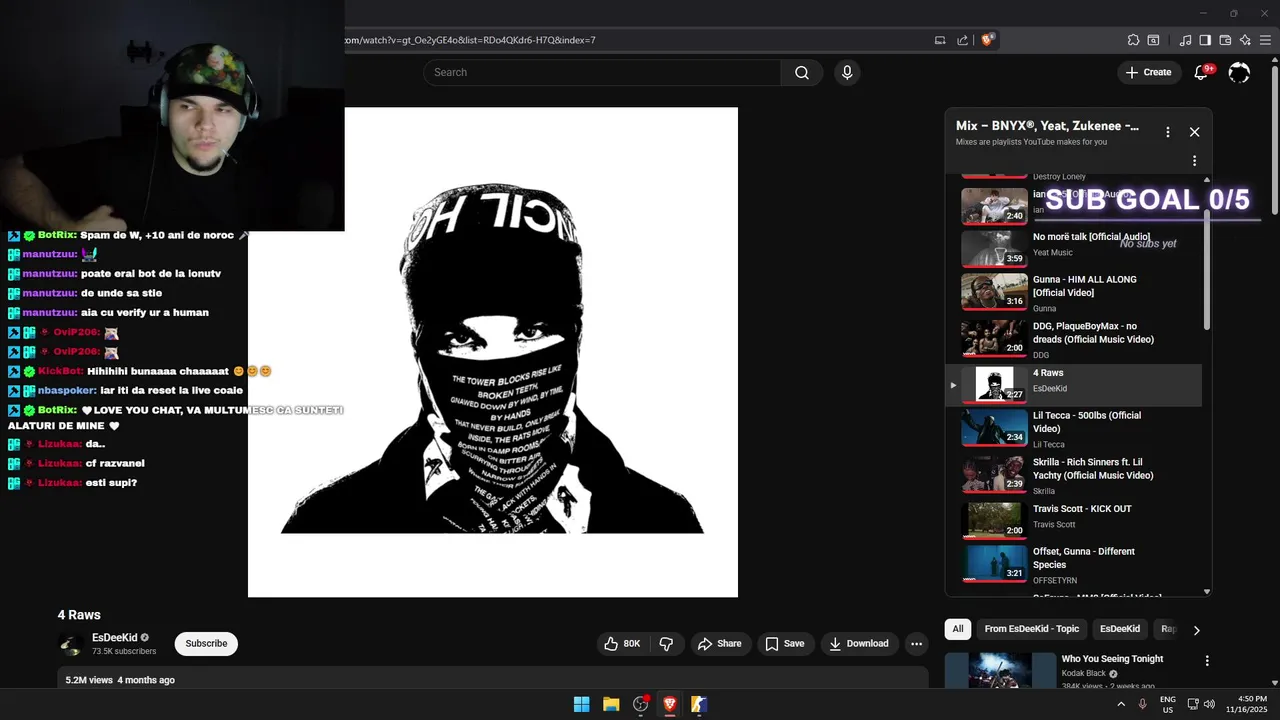Show hidden tray icons chevron
The width and height of the screenshot is (1280, 720).
[1120, 704]
